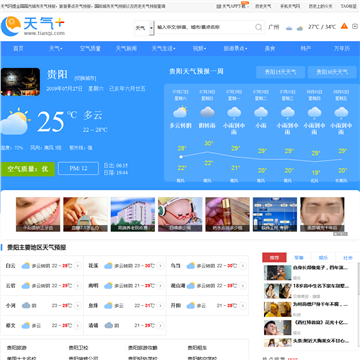Click the search magnifier icon
Image resolution: width=360 pixels, height=360 pixels.
tap(258, 27)
